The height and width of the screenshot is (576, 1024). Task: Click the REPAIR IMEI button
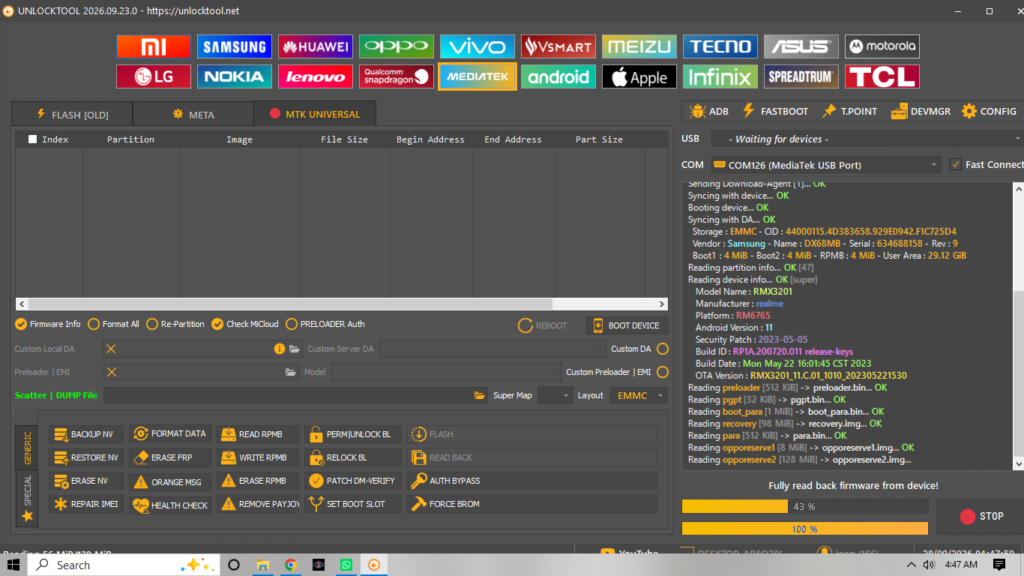(x=86, y=504)
